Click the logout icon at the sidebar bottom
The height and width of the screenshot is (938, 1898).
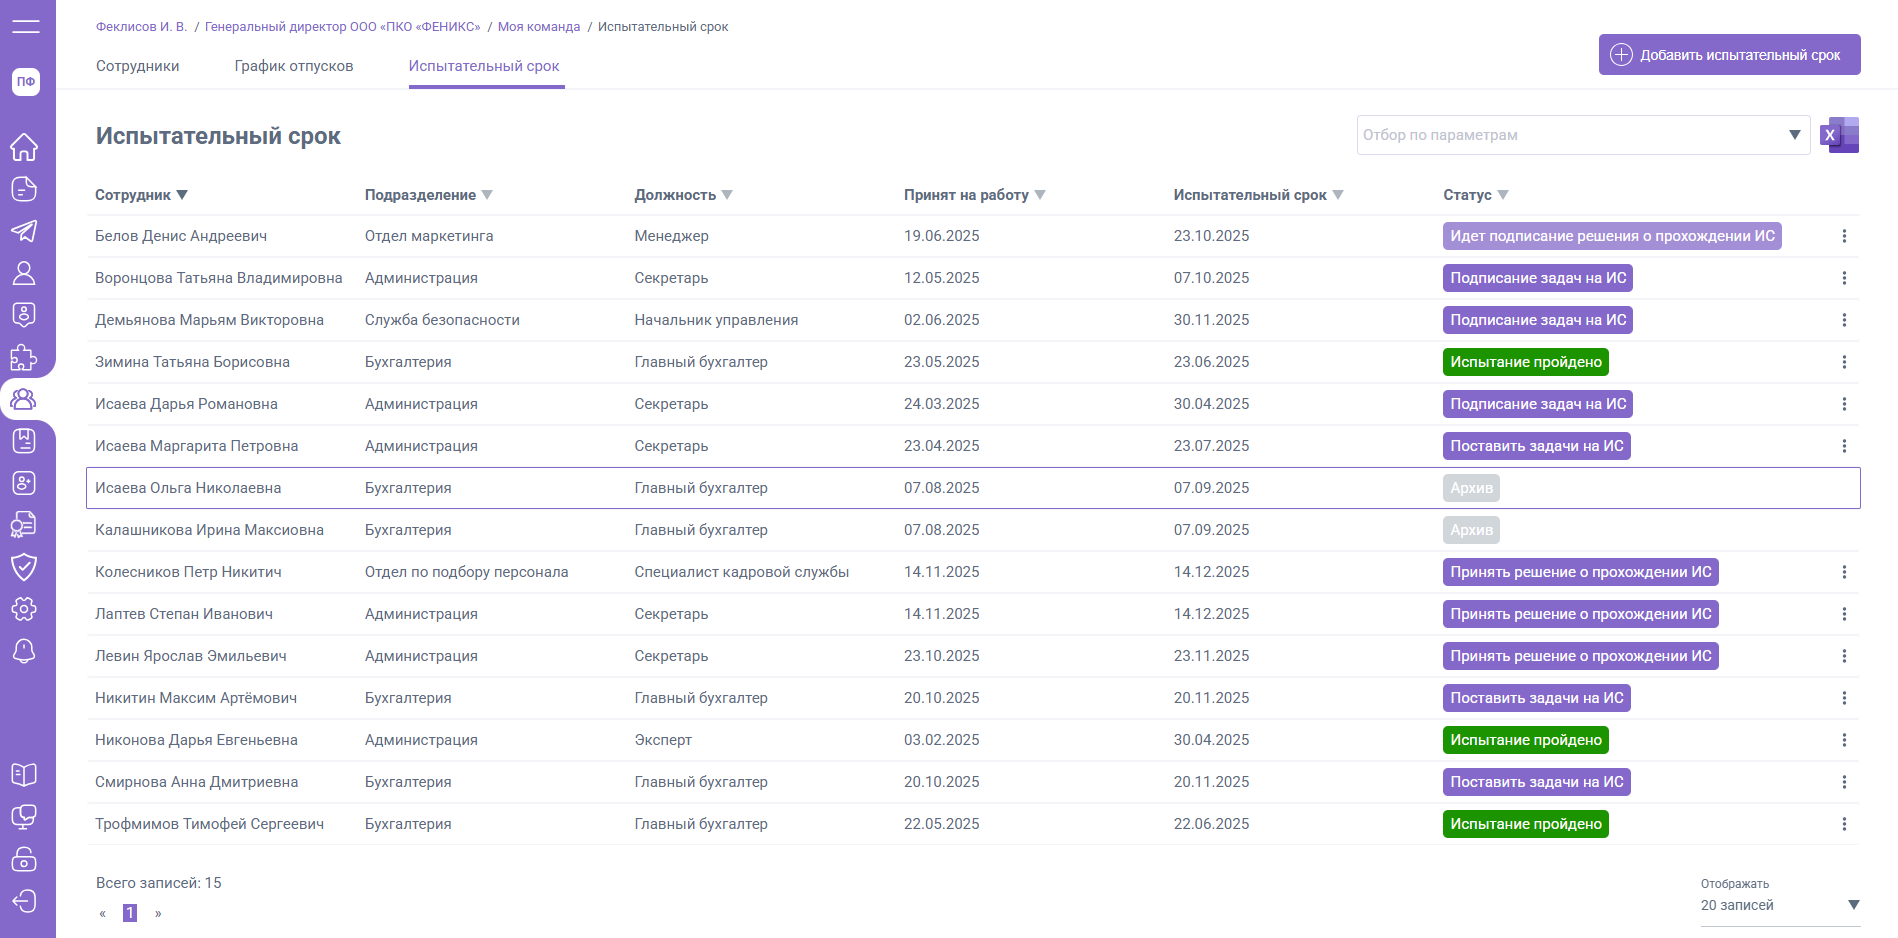click(x=24, y=901)
